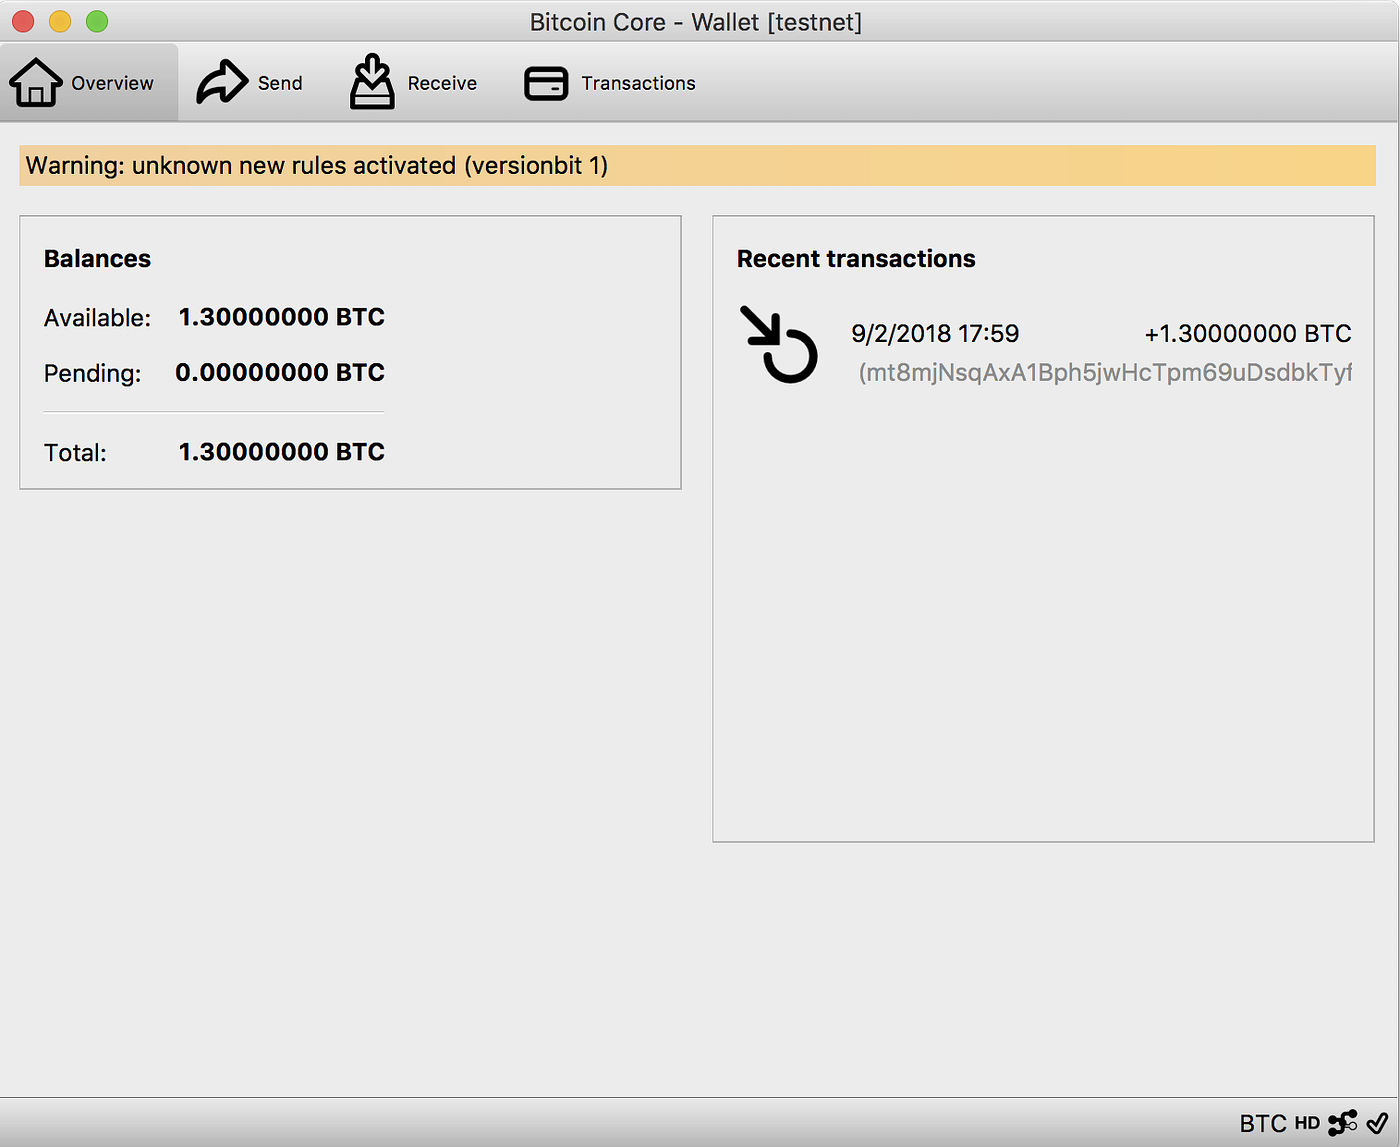
Task: Click the home icon on the Overview tab
Action: point(36,80)
